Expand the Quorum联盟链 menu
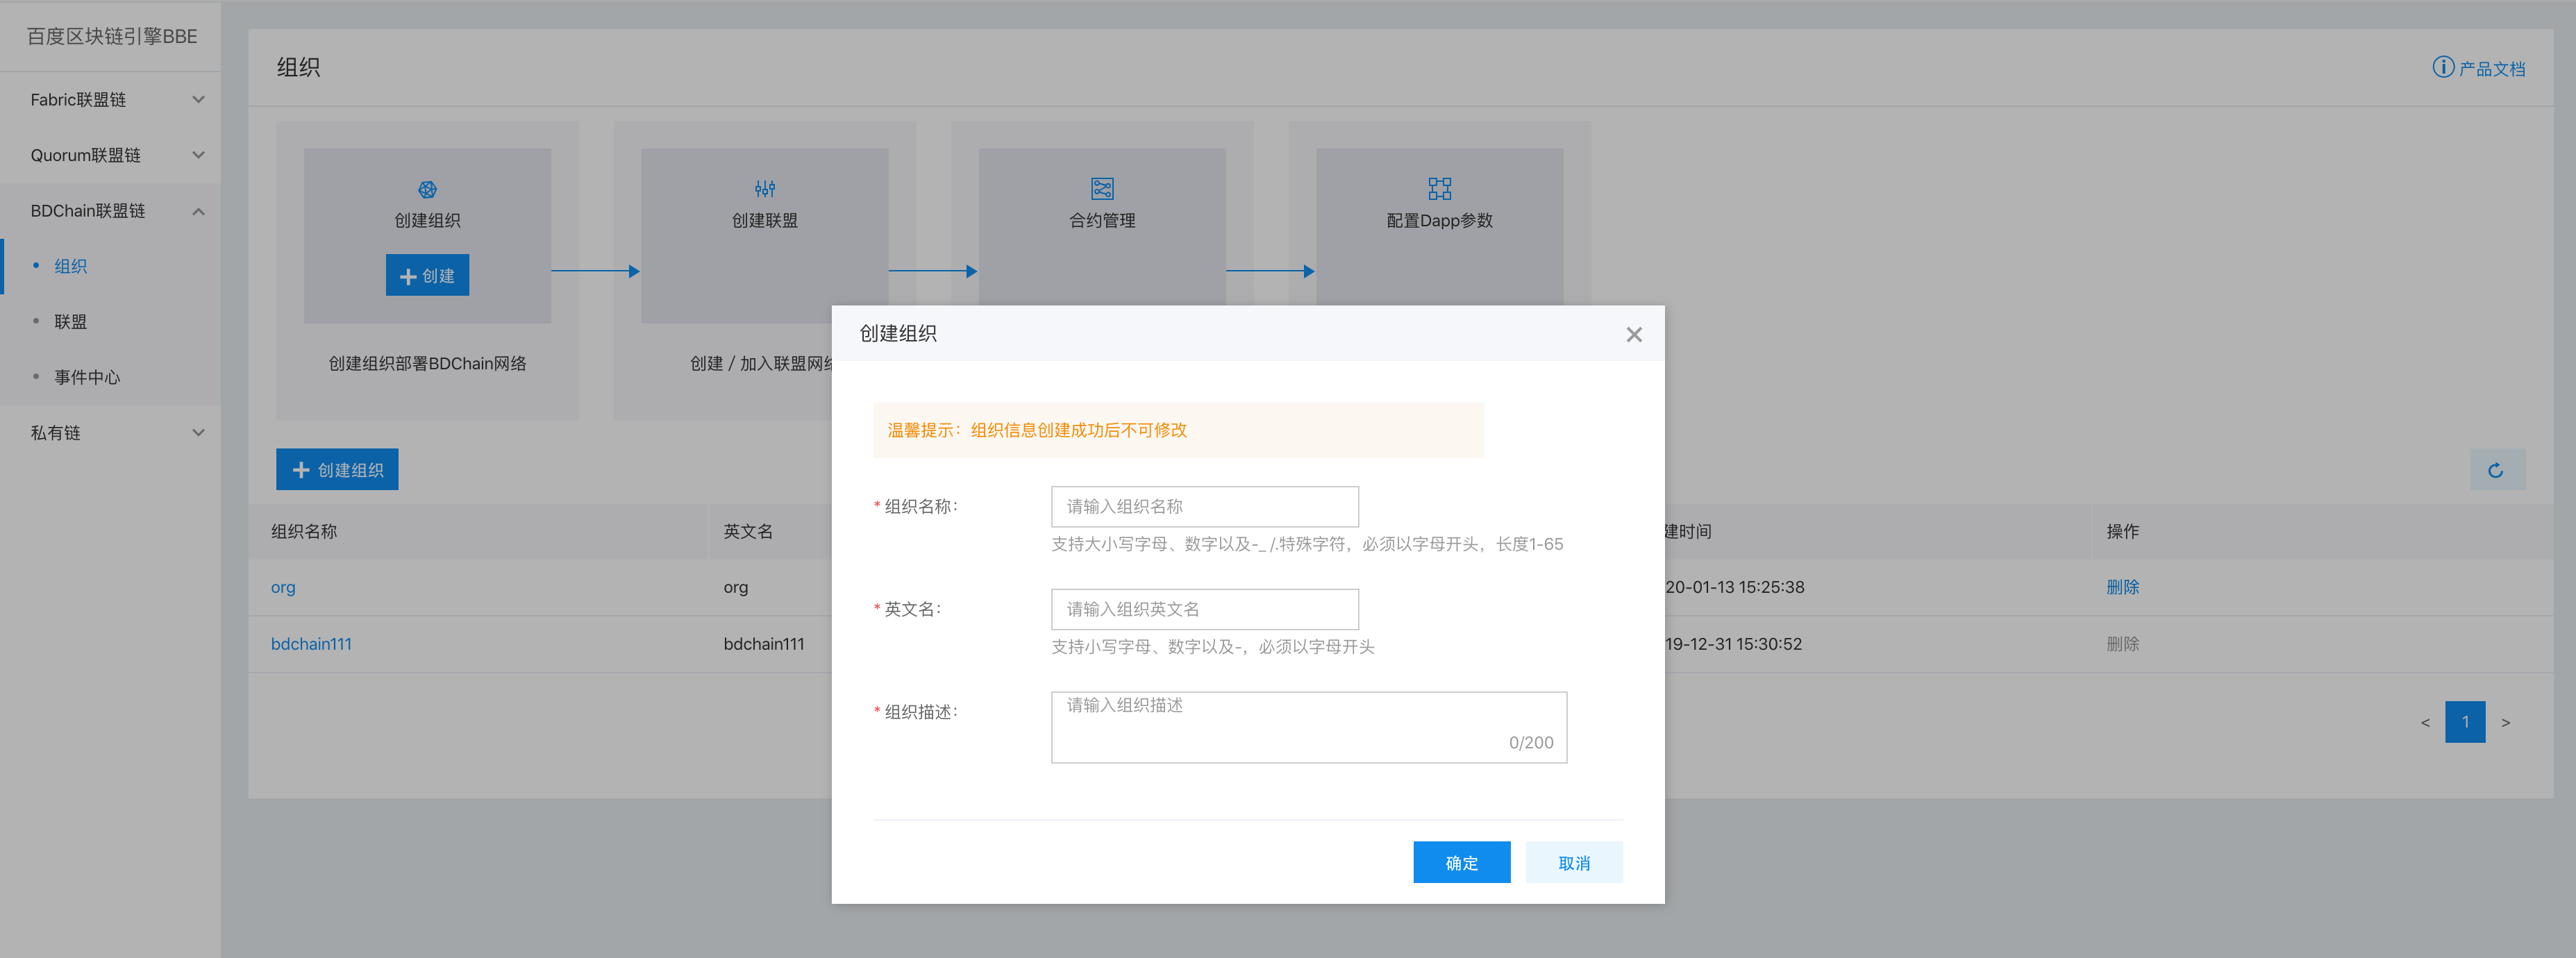The height and width of the screenshot is (958, 2576). click(110, 155)
